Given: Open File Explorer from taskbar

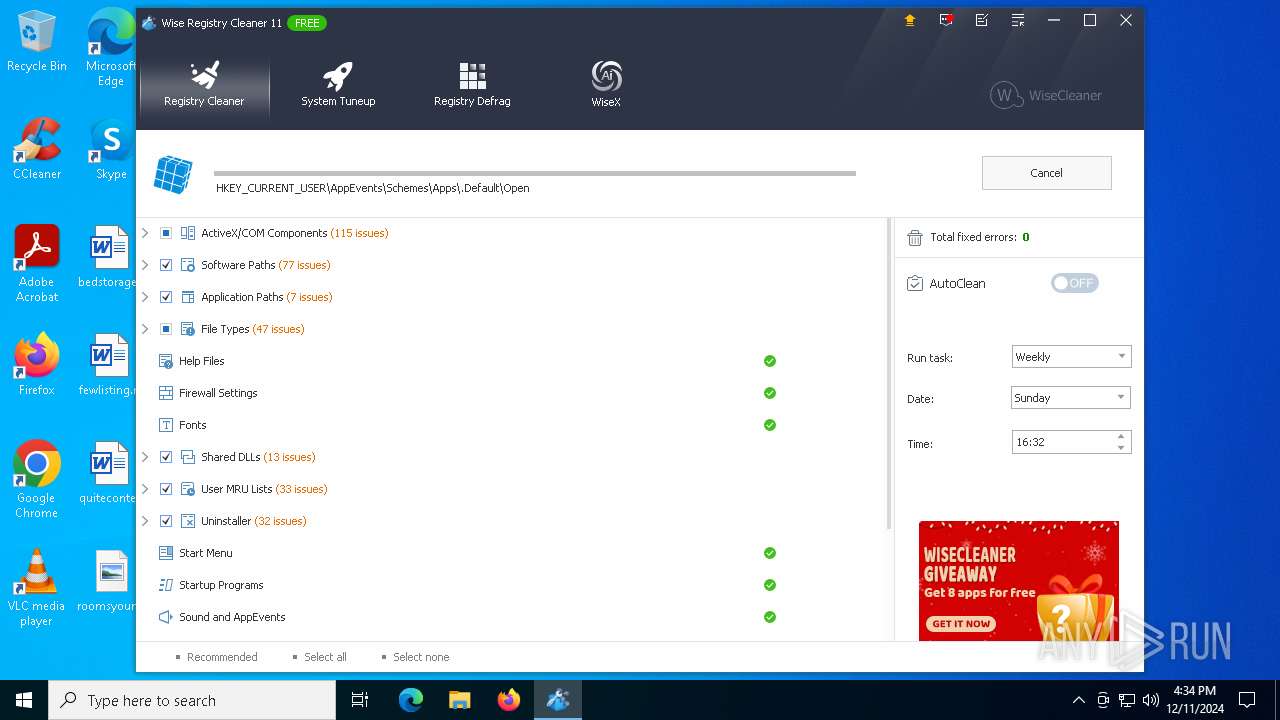Looking at the screenshot, I should point(459,700).
